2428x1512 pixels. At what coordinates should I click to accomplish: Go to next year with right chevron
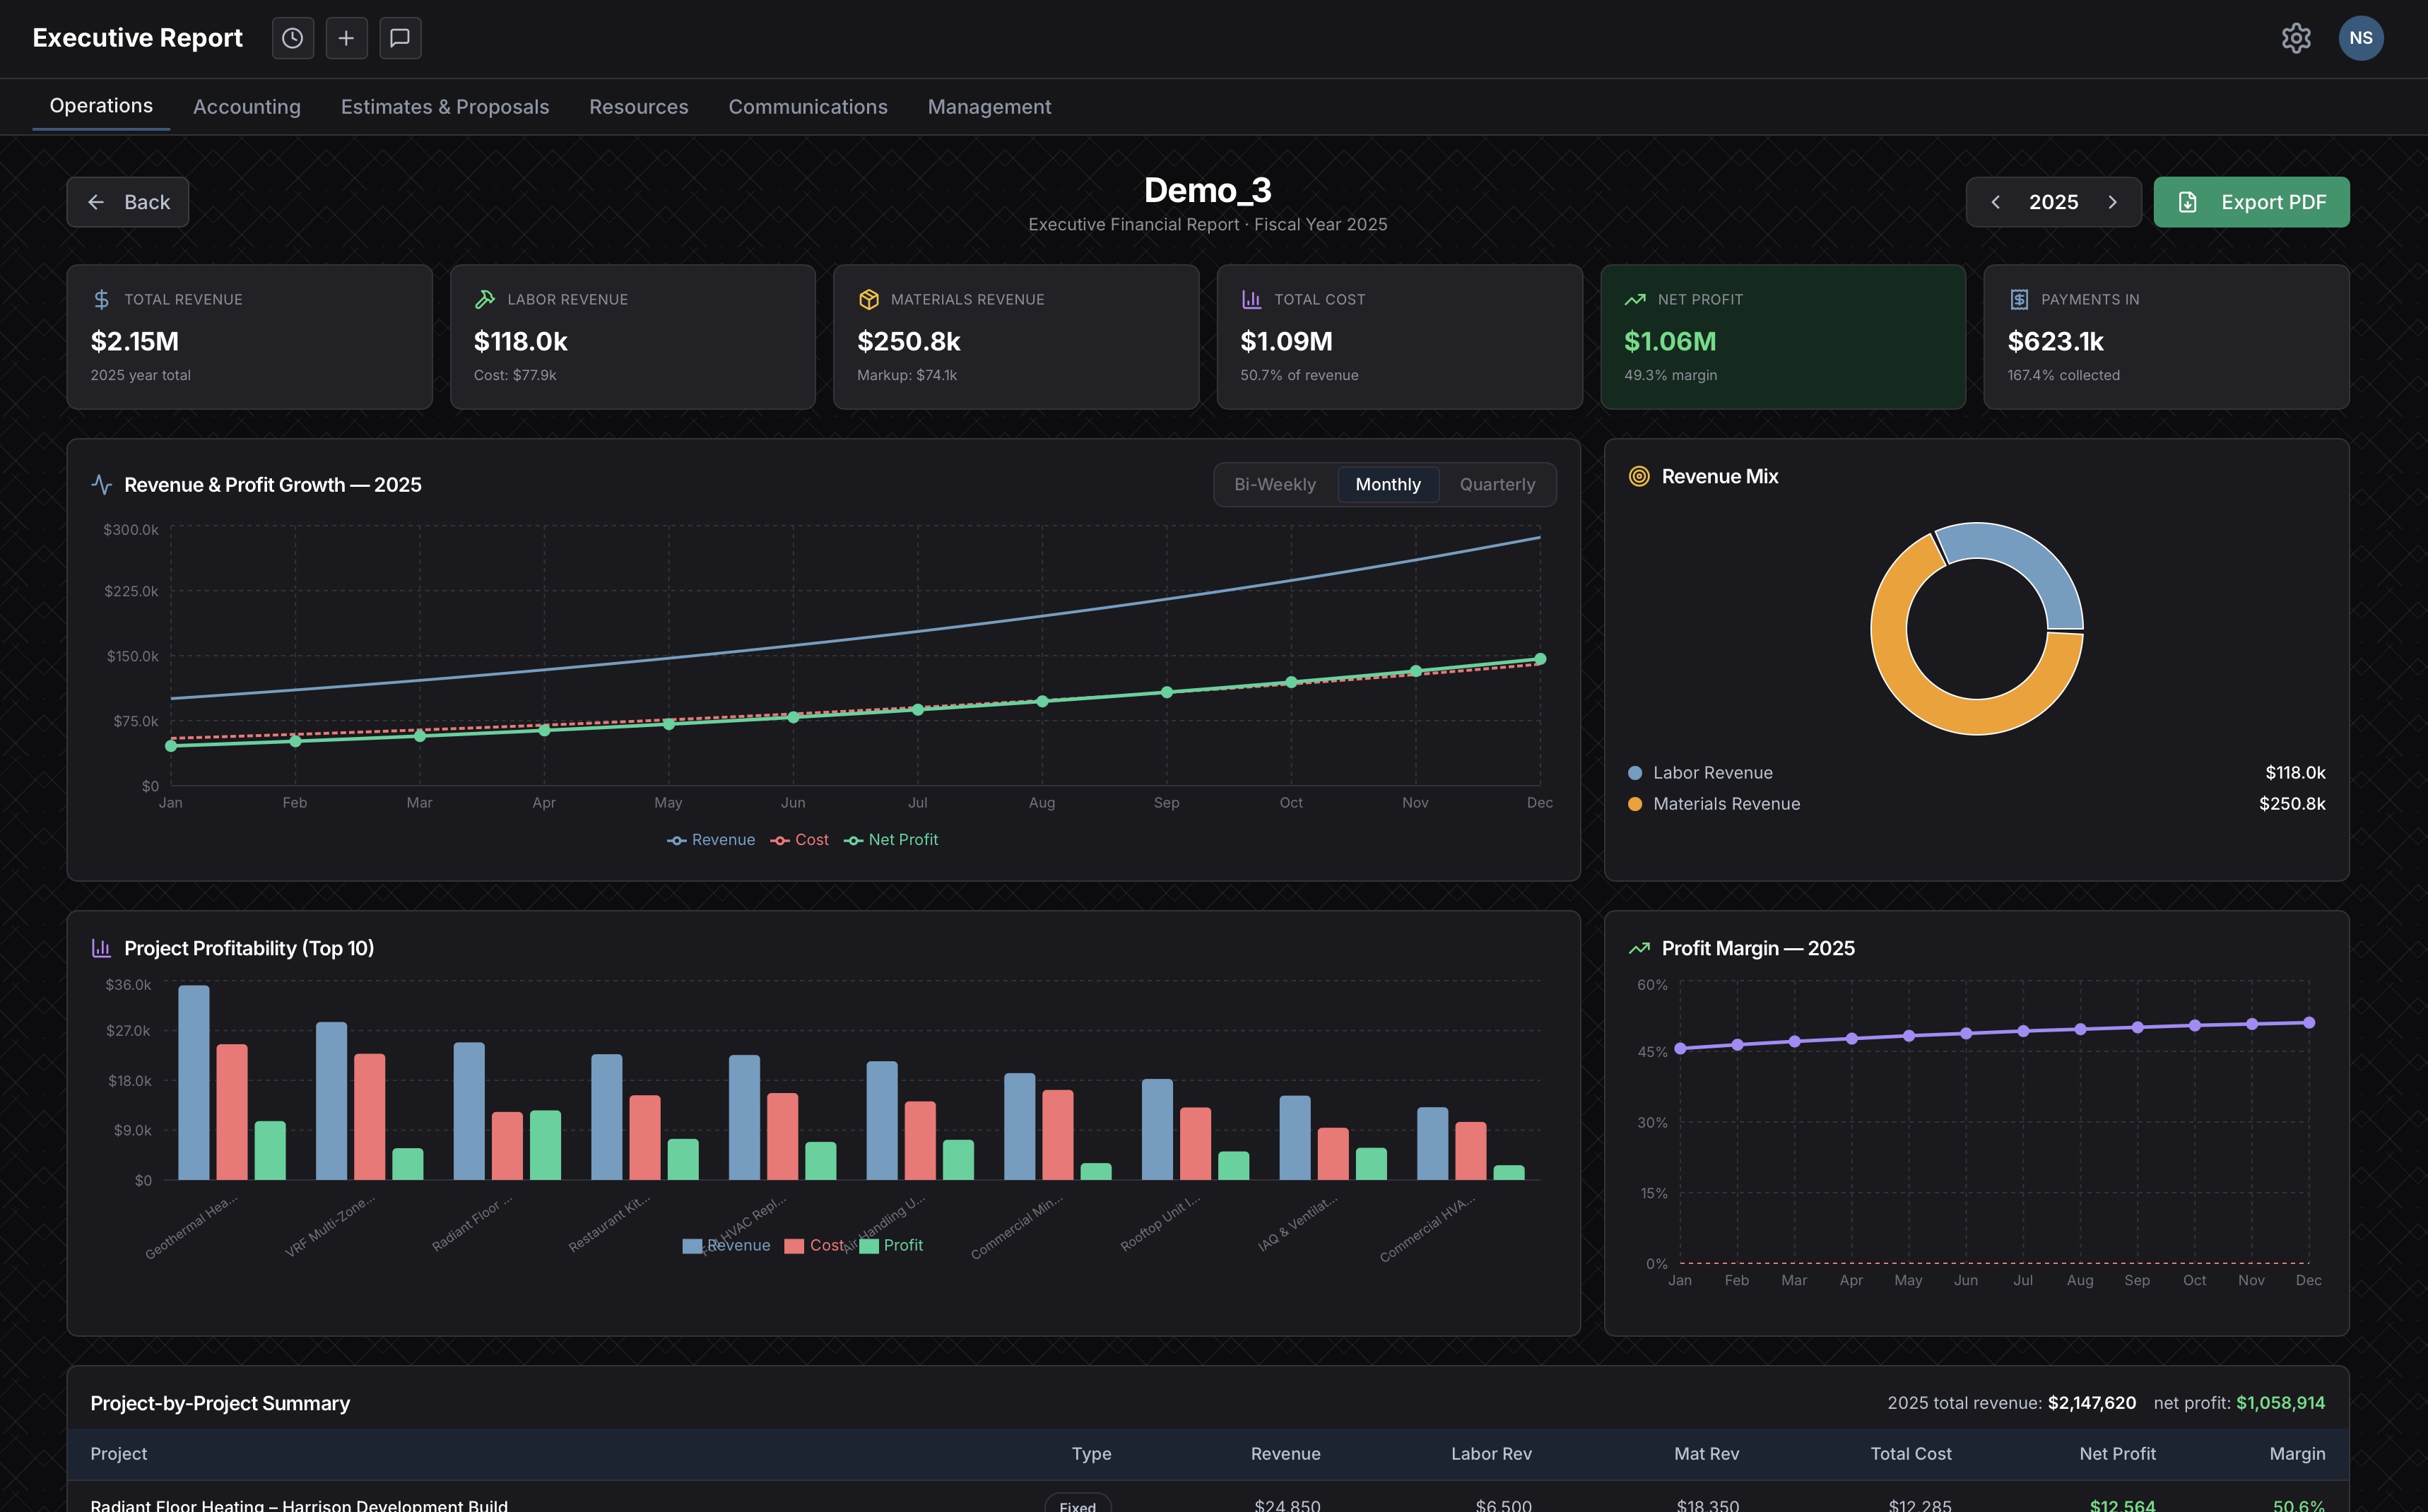coord(2112,202)
